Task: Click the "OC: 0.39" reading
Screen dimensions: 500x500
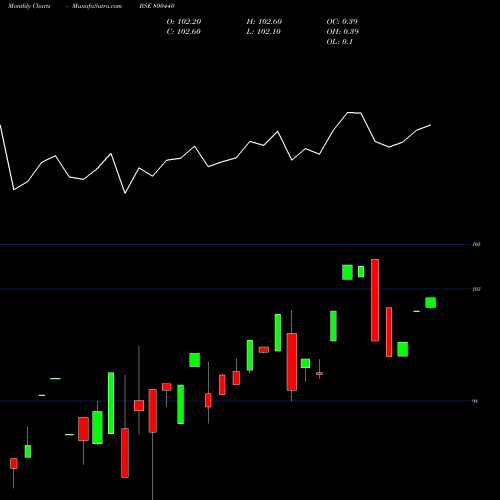Action: 342,22
